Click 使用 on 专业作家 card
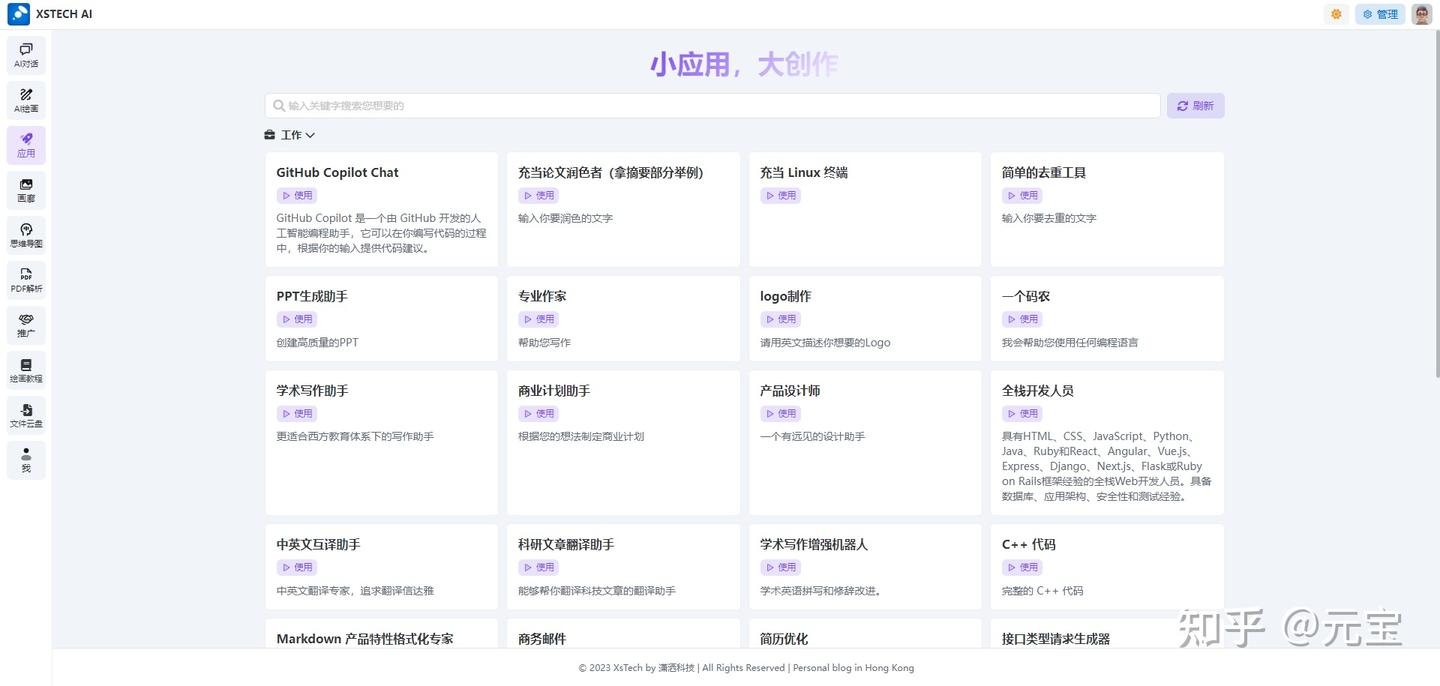Image resolution: width=1440 pixels, height=686 pixels. point(538,320)
